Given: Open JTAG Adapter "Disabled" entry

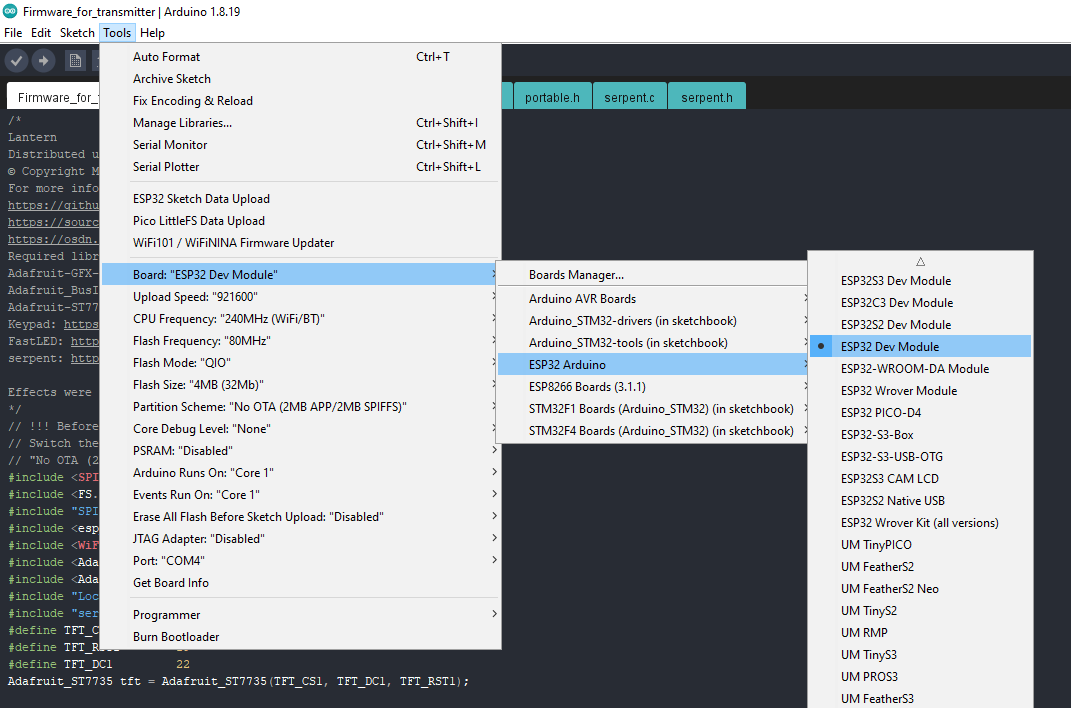Looking at the screenshot, I should tap(301, 539).
